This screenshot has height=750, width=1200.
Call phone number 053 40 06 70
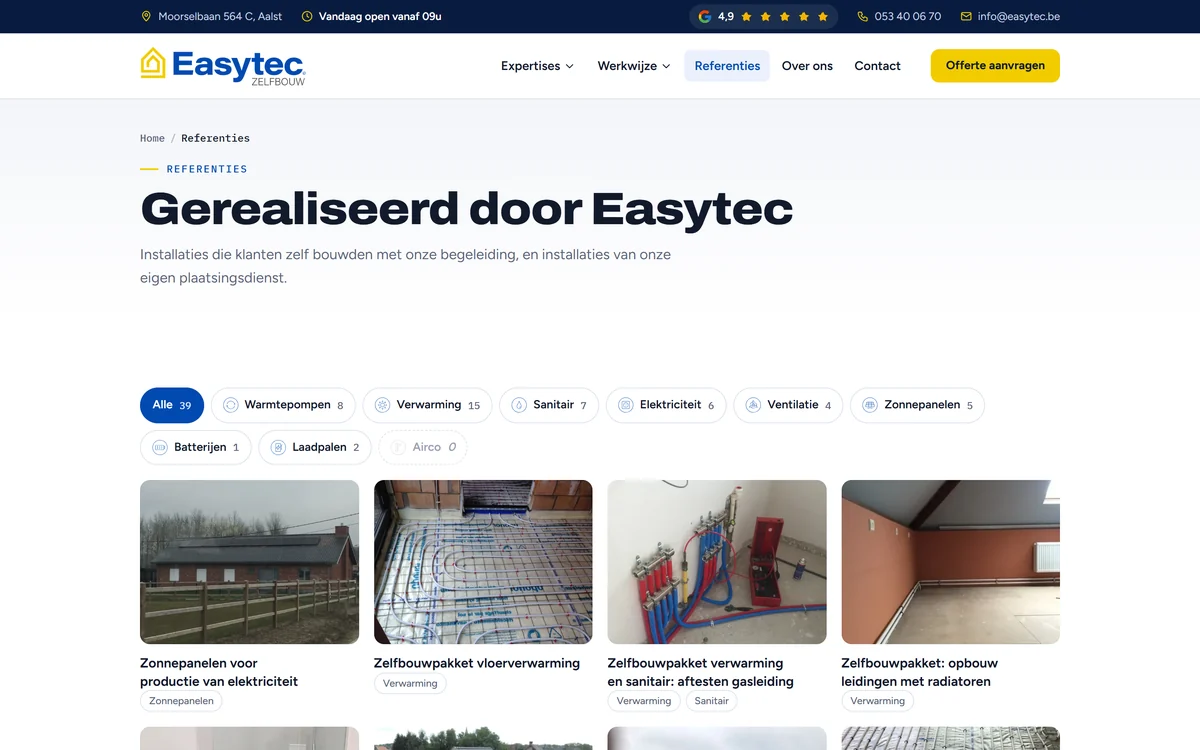click(x=908, y=16)
